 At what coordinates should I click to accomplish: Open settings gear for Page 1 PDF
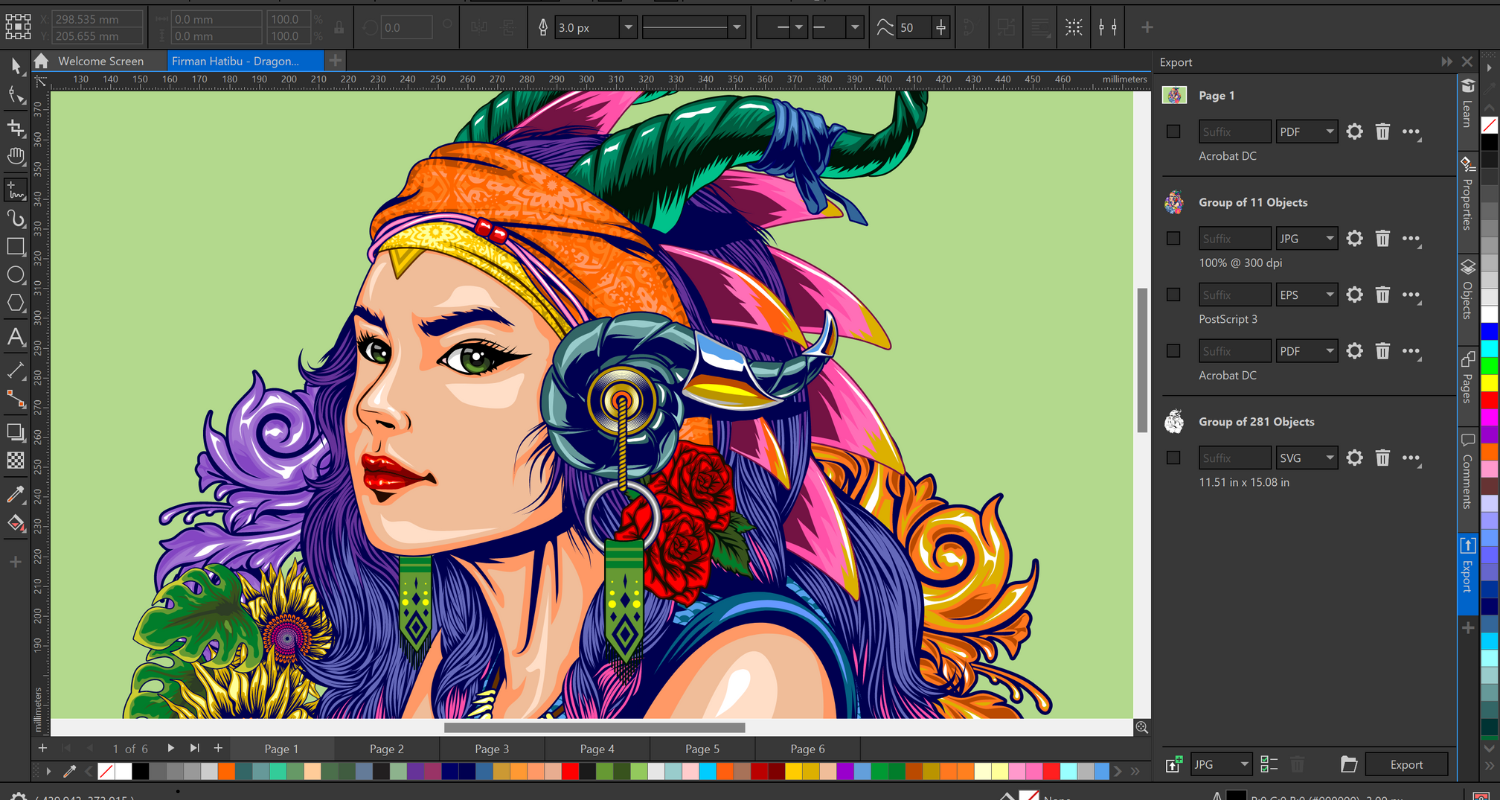(1354, 131)
